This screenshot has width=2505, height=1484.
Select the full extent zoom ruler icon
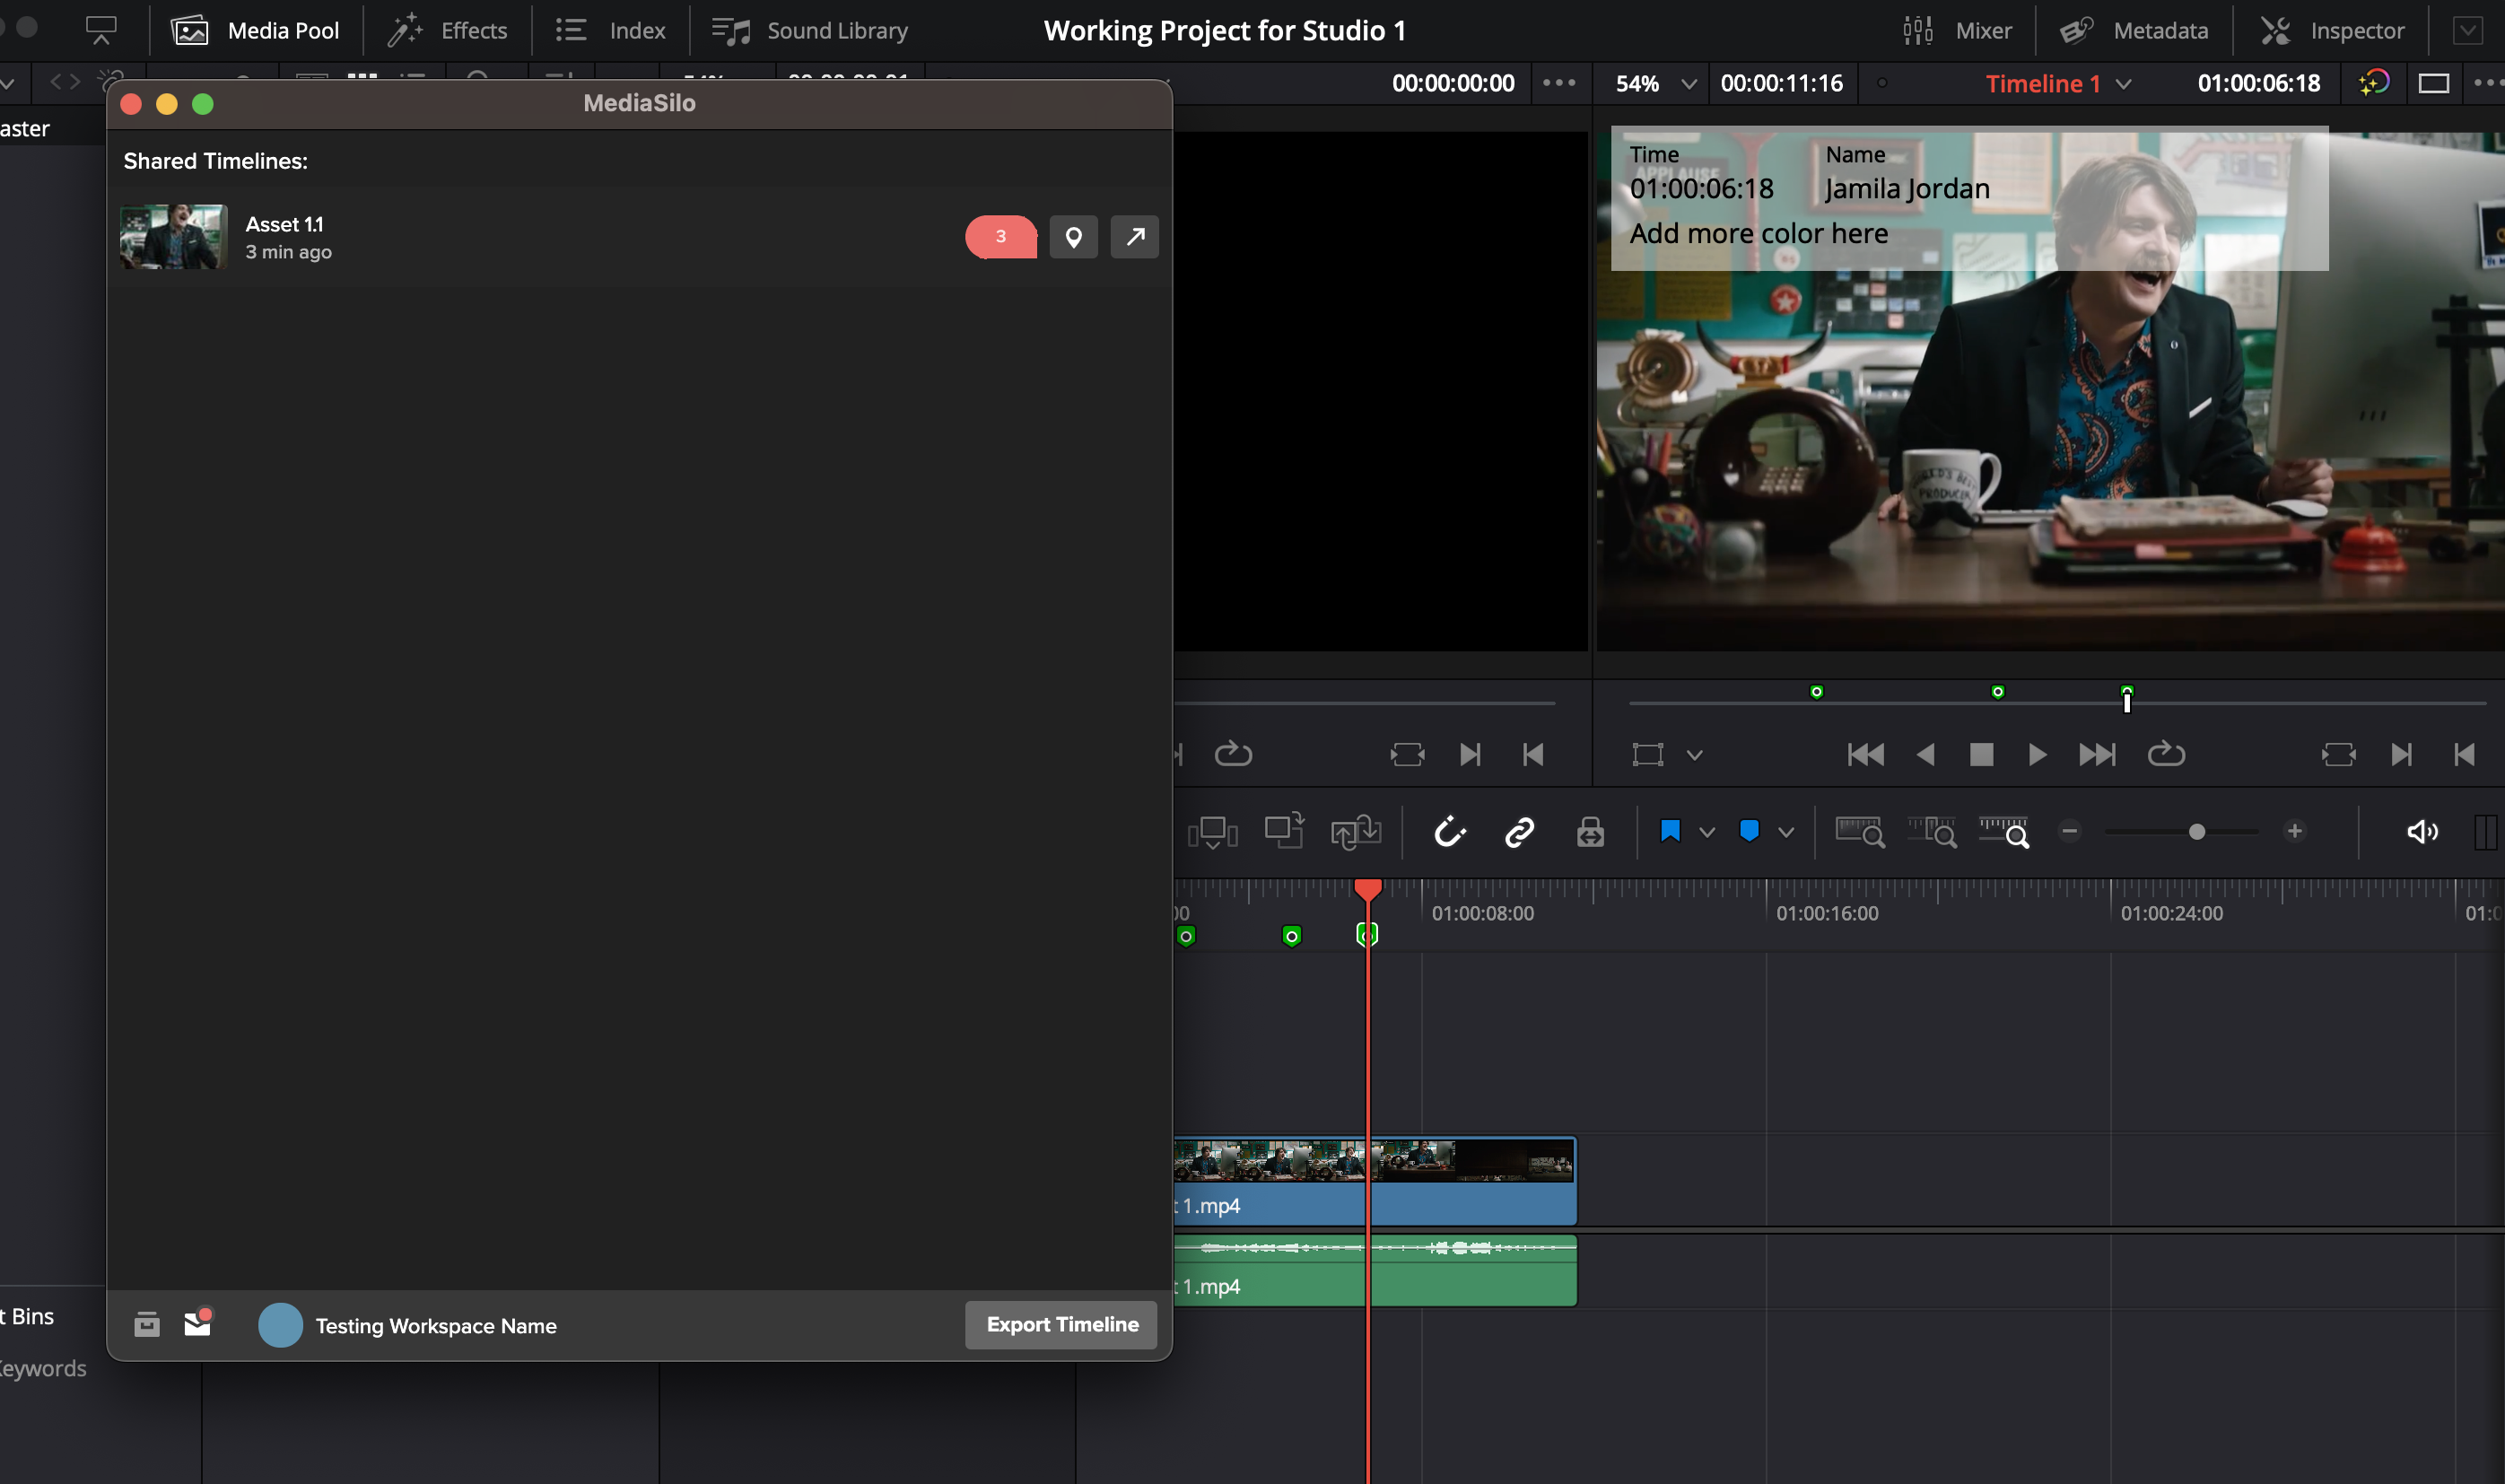click(1858, 831)
